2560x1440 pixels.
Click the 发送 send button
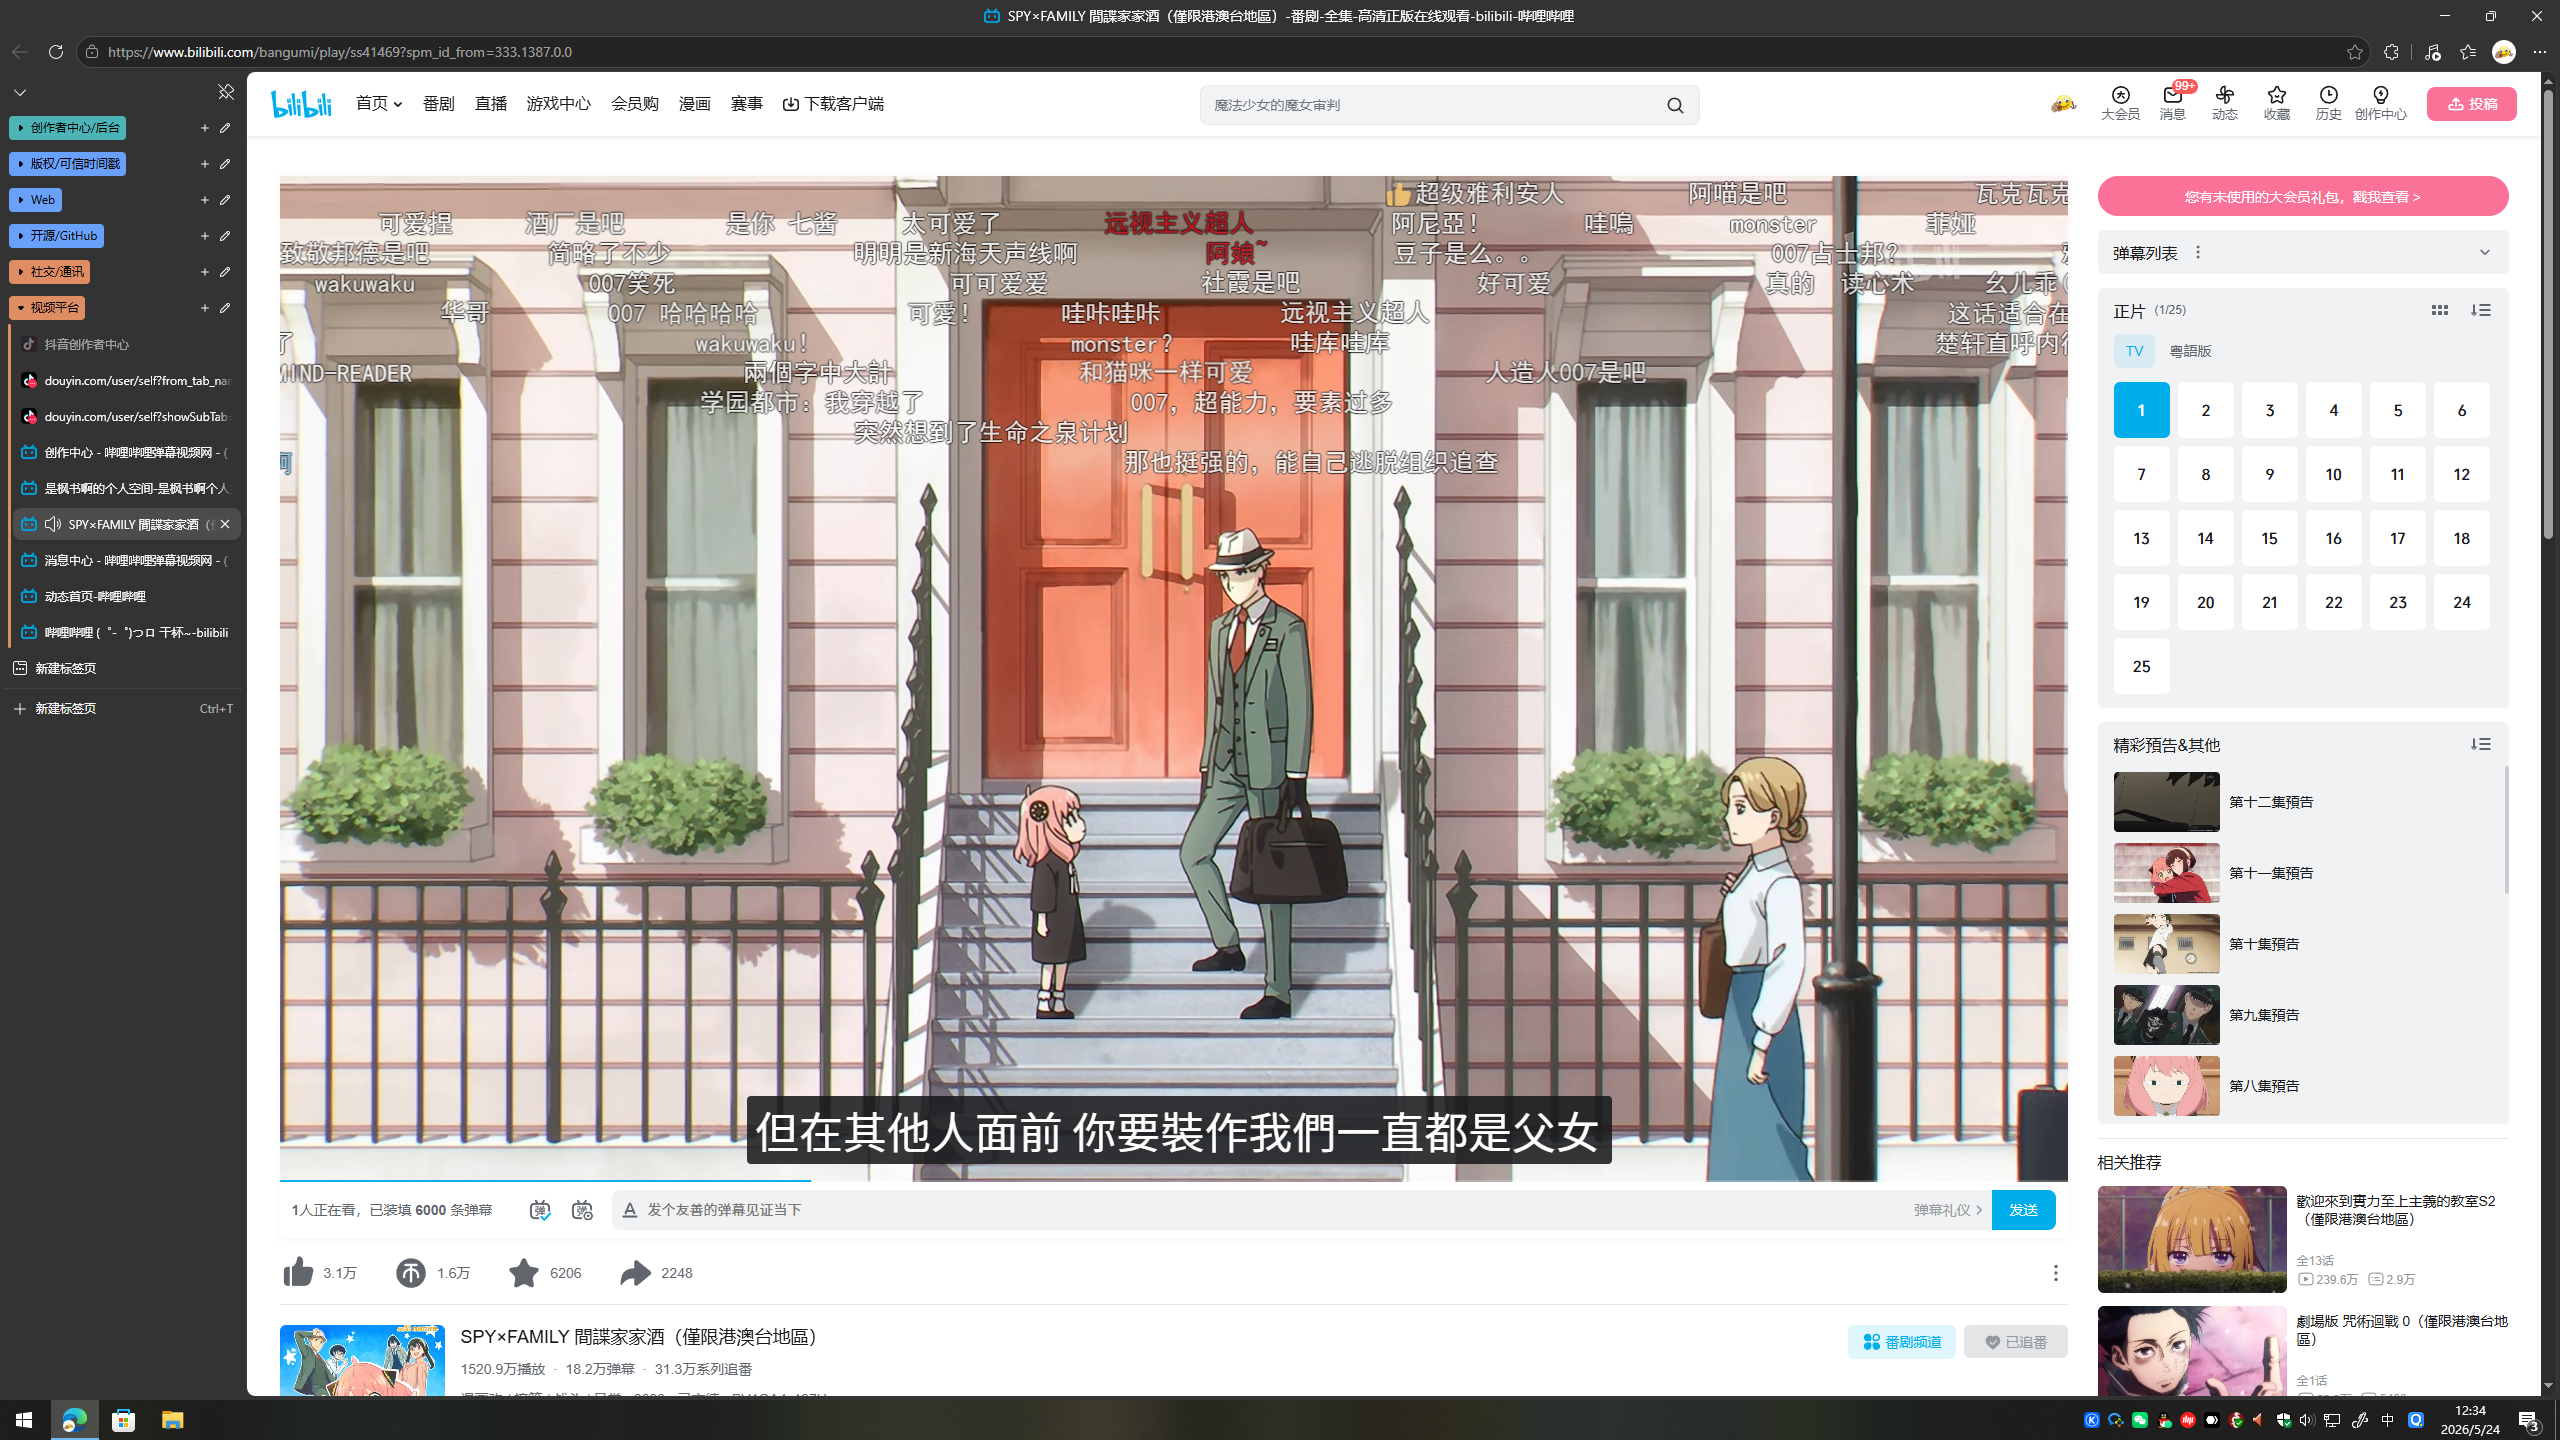click(2023, 1210)
